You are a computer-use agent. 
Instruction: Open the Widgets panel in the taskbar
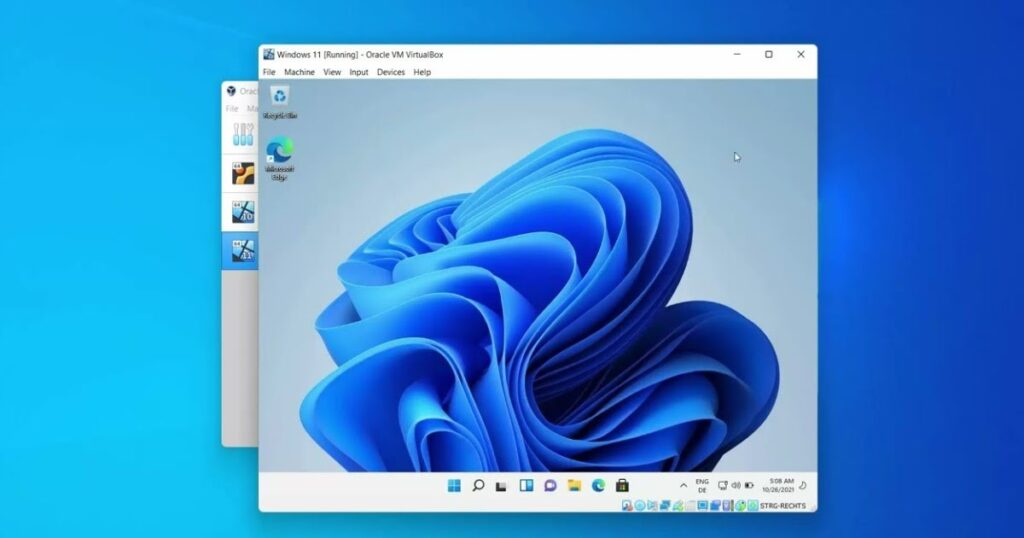pyautogui.click(x=526, y=485)
